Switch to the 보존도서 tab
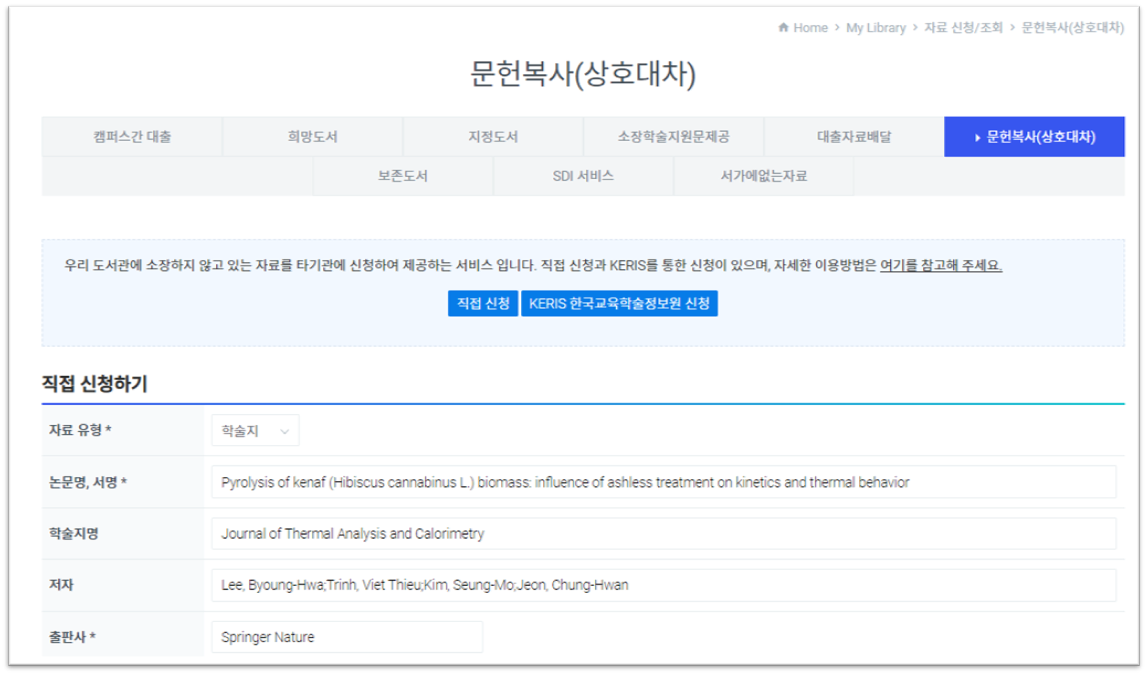The width and height of the screenshot is (1147, 675). coord(402,176)
